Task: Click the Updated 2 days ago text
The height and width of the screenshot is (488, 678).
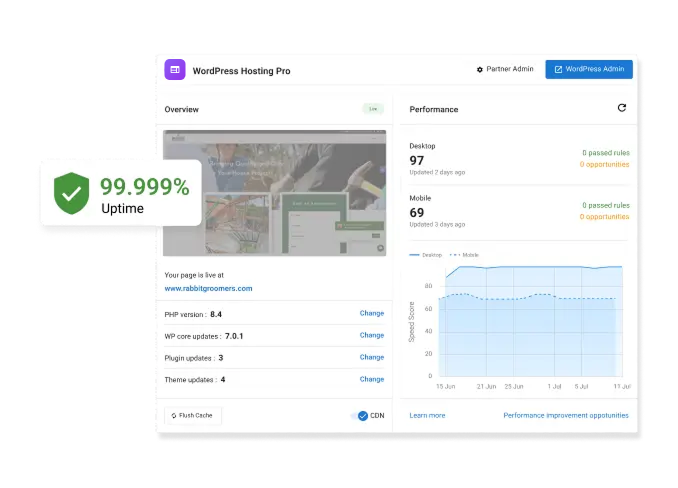Action: point(437,172)
